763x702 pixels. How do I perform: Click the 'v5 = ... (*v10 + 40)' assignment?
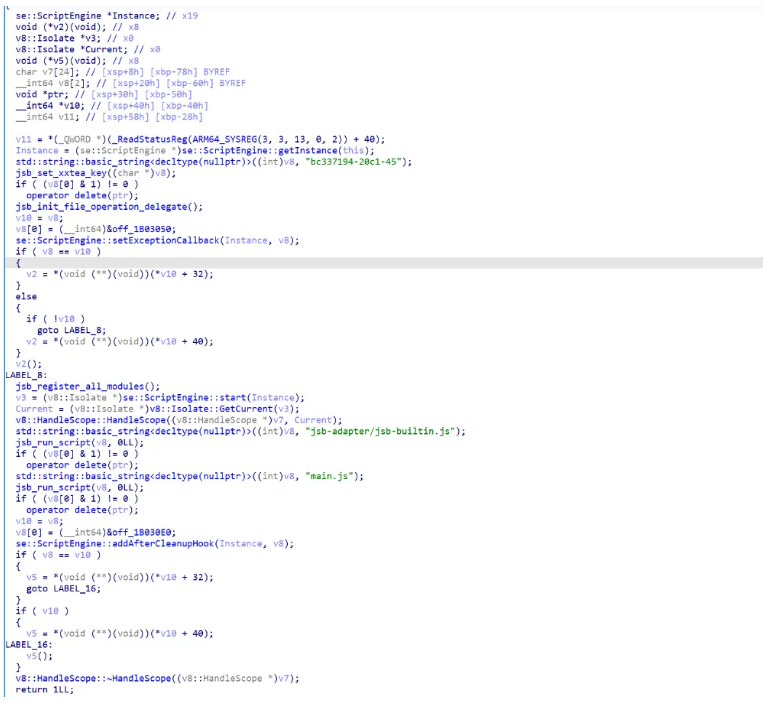pos(120,633)
